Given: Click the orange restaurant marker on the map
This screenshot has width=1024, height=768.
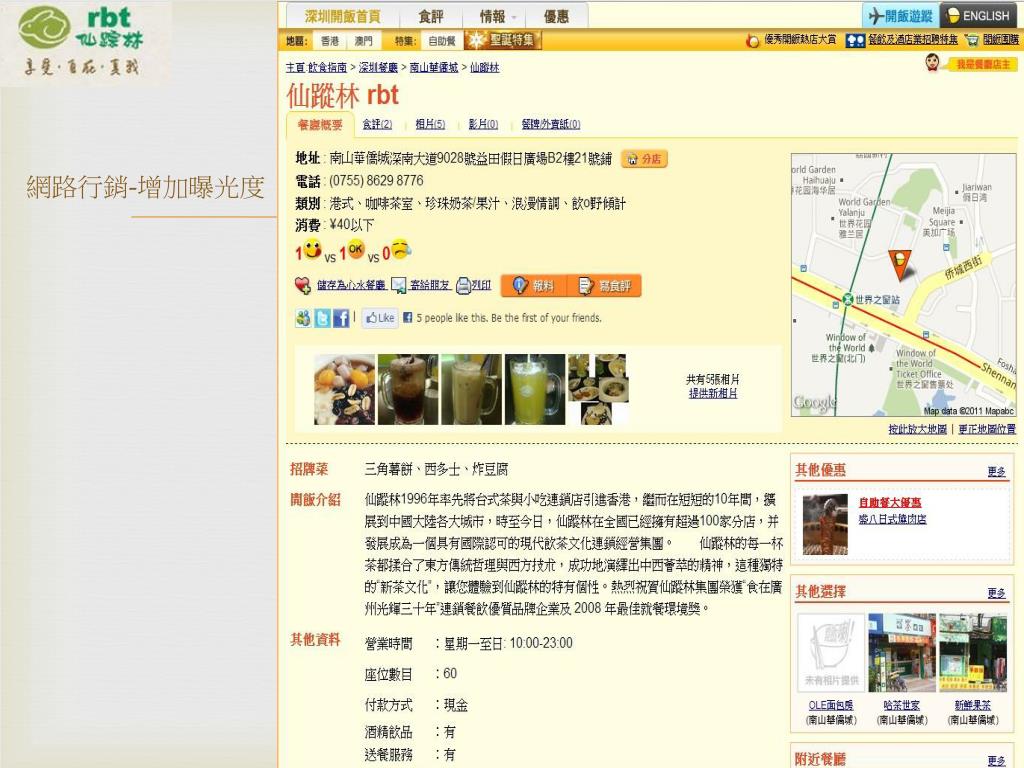Looking at the screenshot, I should 900,264.
